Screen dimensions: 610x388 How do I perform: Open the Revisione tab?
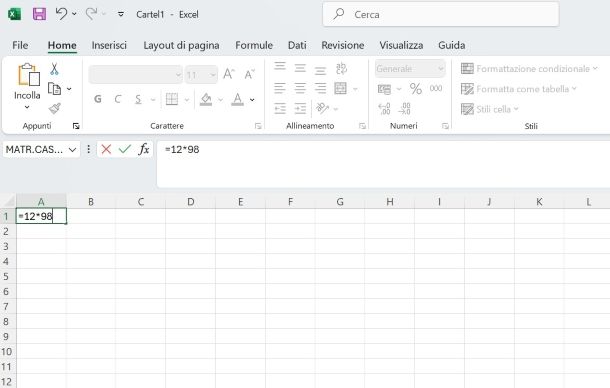coord(343,45)
